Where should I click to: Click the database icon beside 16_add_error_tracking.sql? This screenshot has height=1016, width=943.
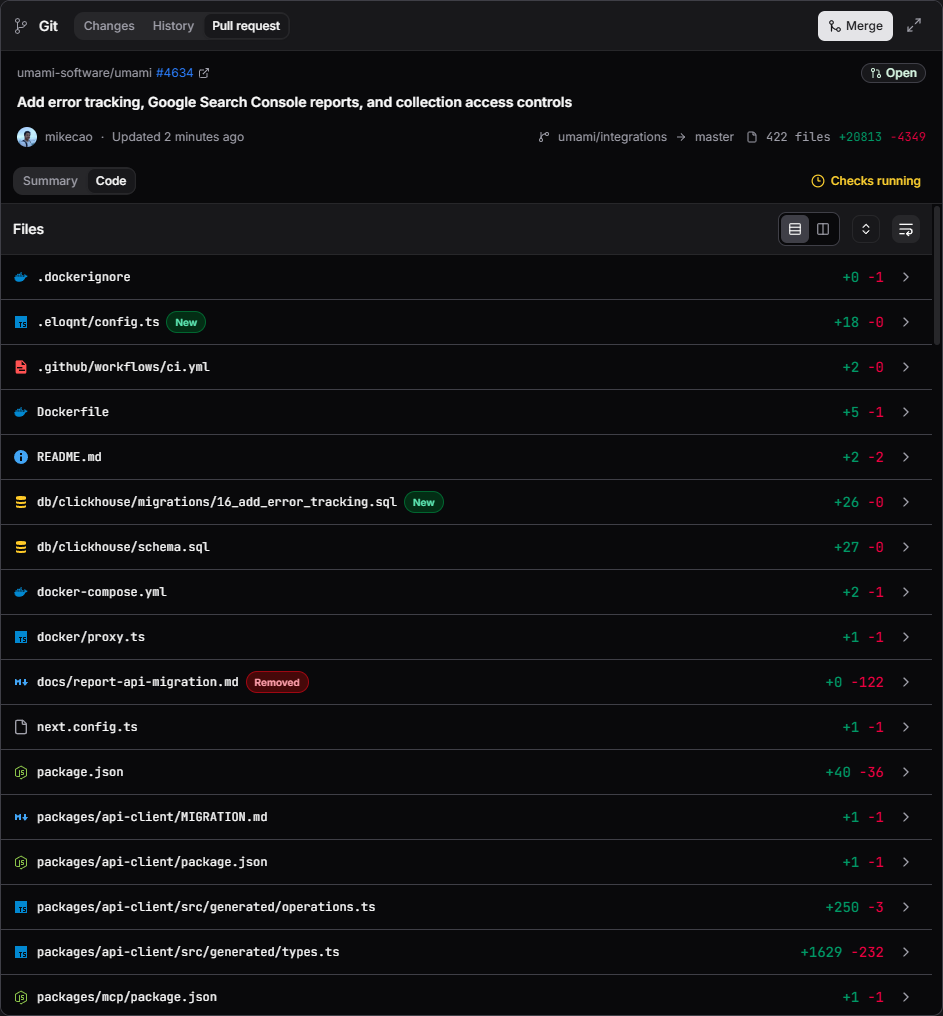(21, 502)
